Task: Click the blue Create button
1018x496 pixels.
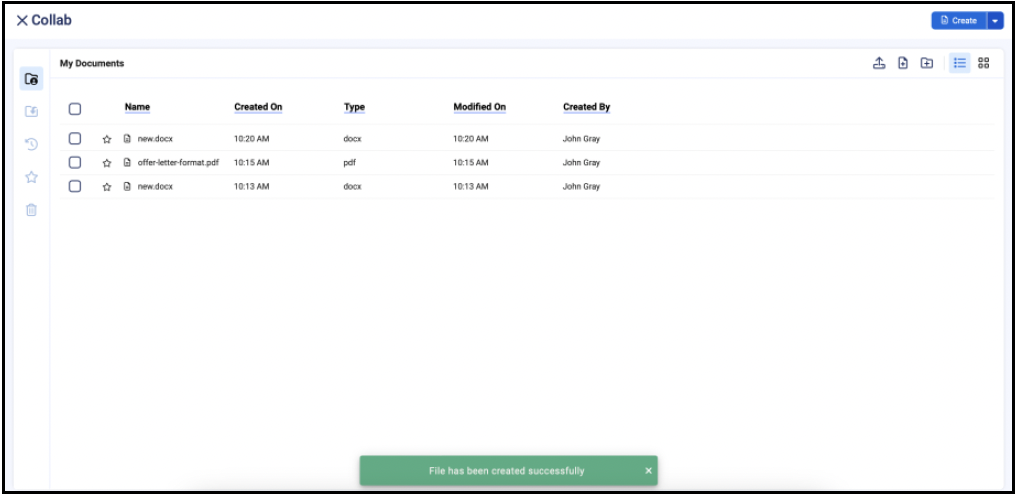Action: click(958, 20)
